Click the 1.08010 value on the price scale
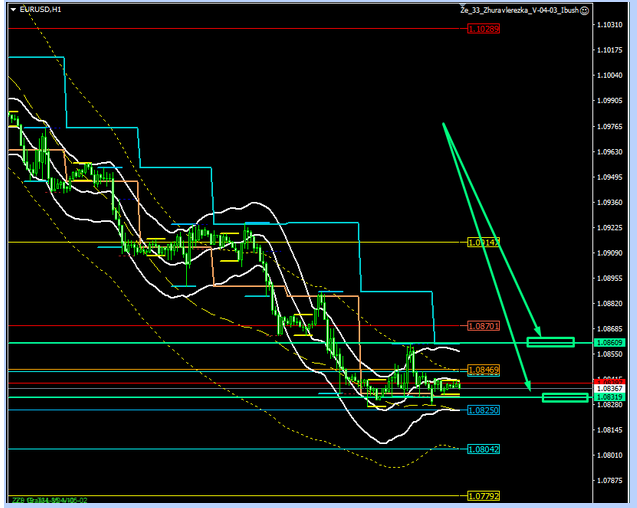This screenshot has height=508, width=637. coord(609,455)
